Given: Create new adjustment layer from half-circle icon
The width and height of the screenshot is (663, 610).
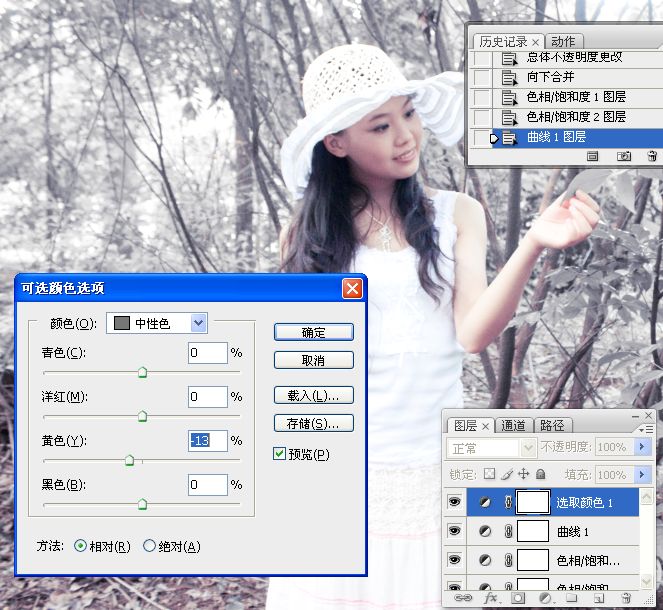Looking at the screenshot, I should pyautogui.click(x=546, y=598).
